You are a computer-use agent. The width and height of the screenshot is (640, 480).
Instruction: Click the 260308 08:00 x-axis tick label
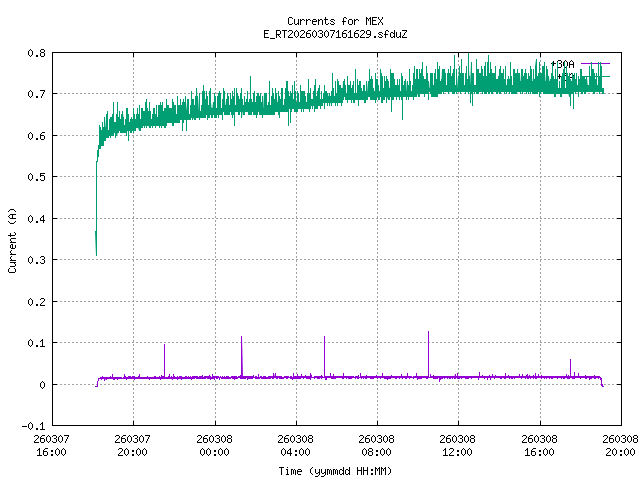[x=376, y=445]
